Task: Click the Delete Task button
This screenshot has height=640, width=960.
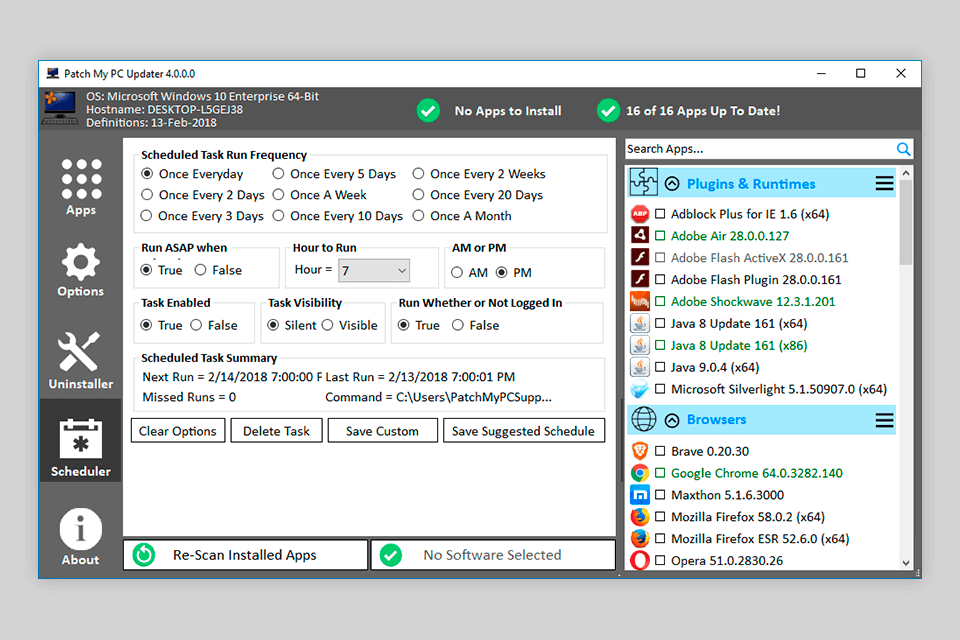Action: click(x=276, y=431)
